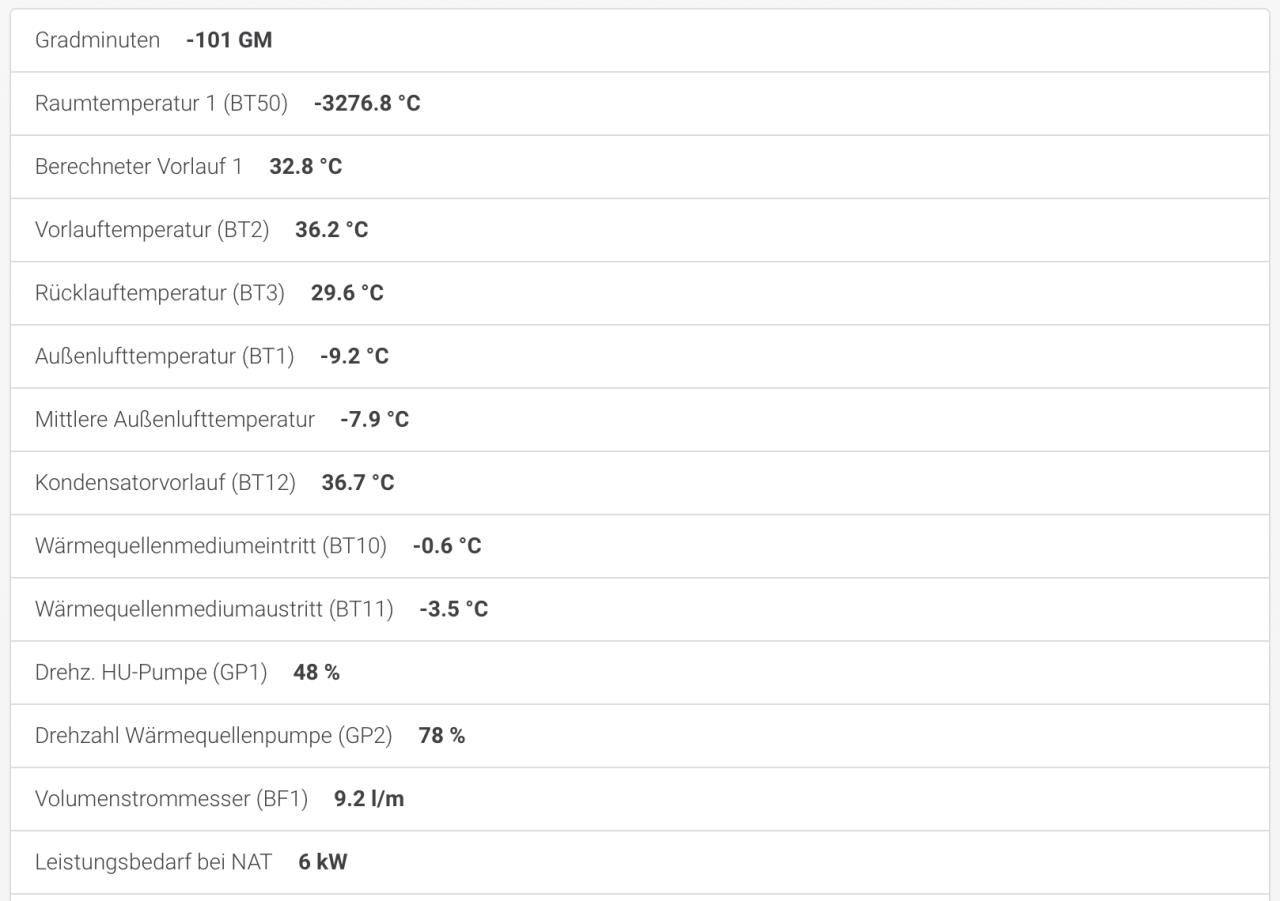Select Drehzahl Wärmequellenpumpe (GP2) row
The width and height of the screenshot is (1280, 901).
pyautogui.click(x=640, y=736)
